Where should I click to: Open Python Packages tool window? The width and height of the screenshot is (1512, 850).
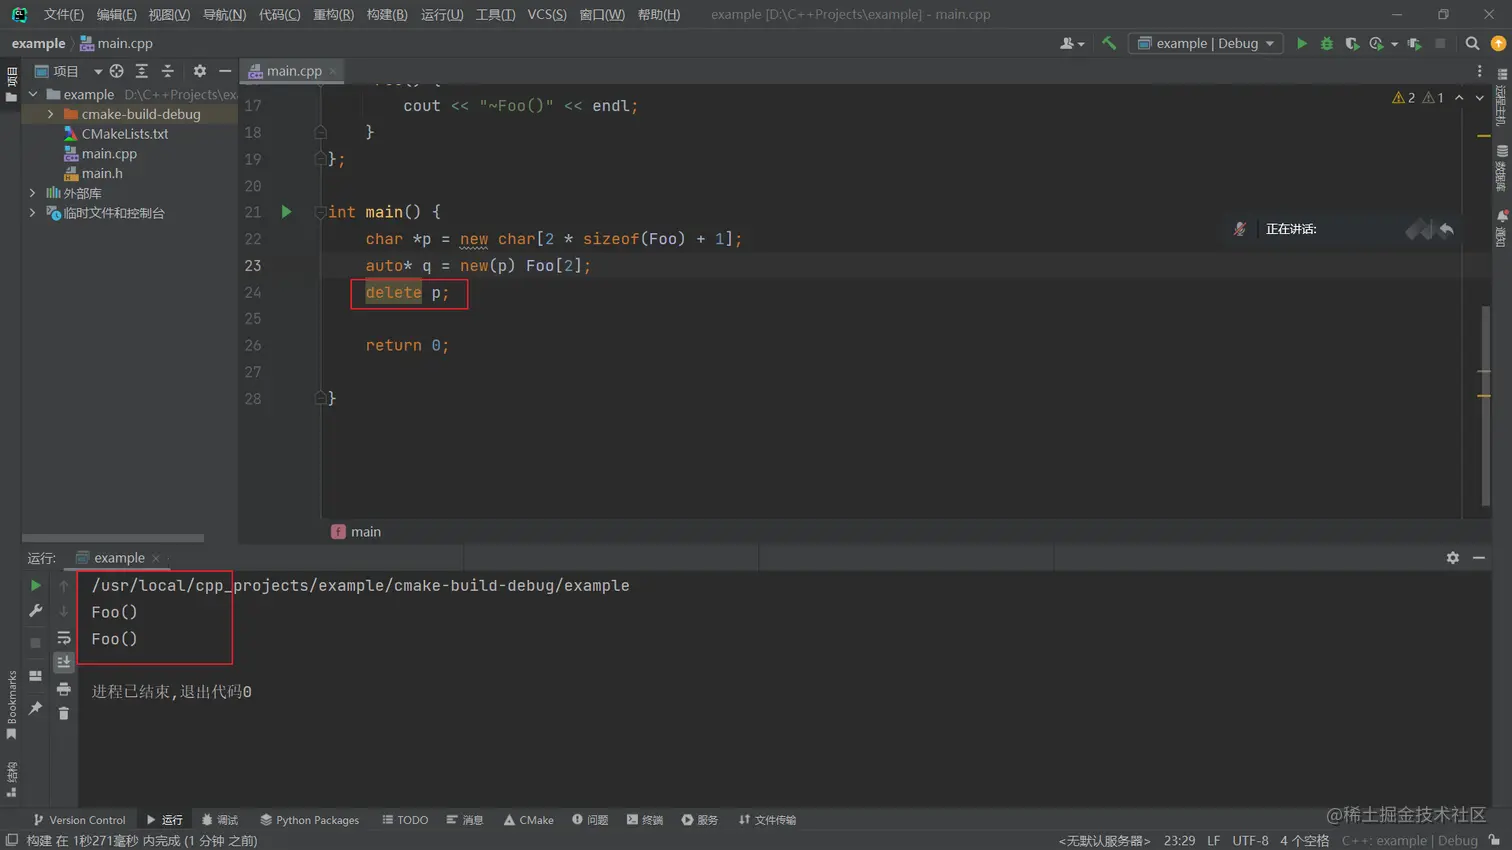pyautogui.click(x=310, y=820)
